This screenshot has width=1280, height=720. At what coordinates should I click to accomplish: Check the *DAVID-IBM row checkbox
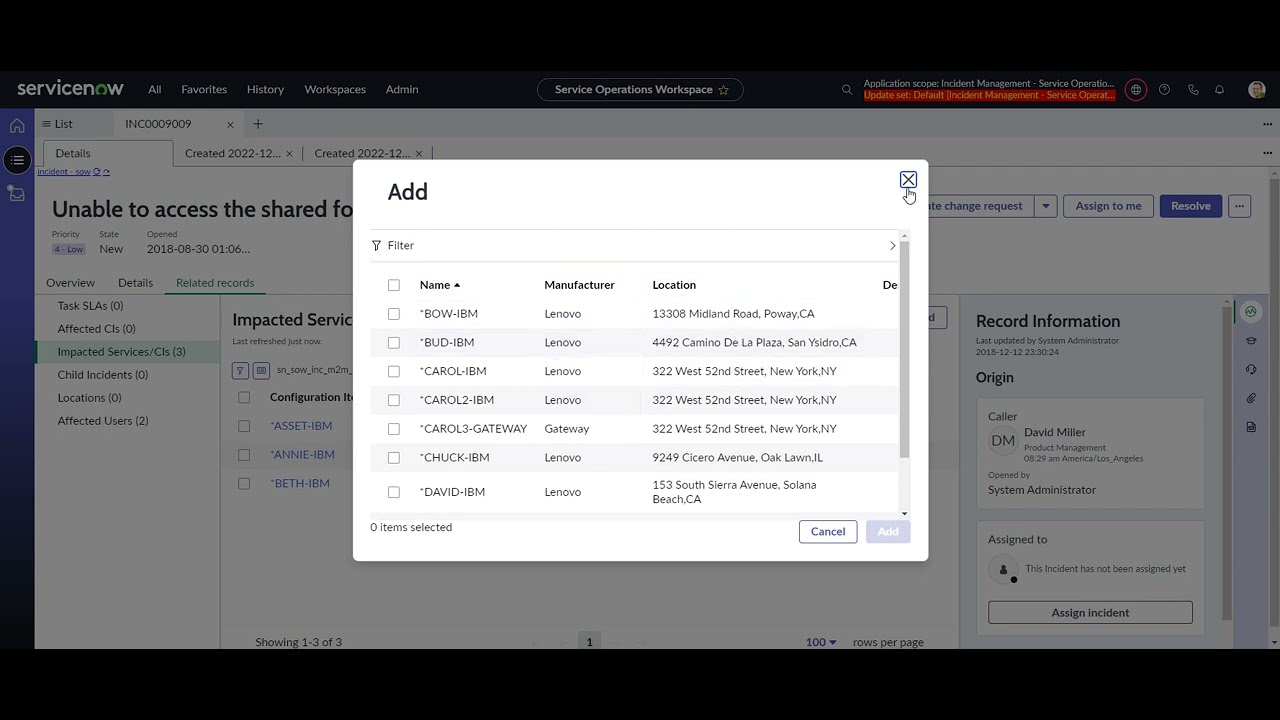[x=394, y=492]
